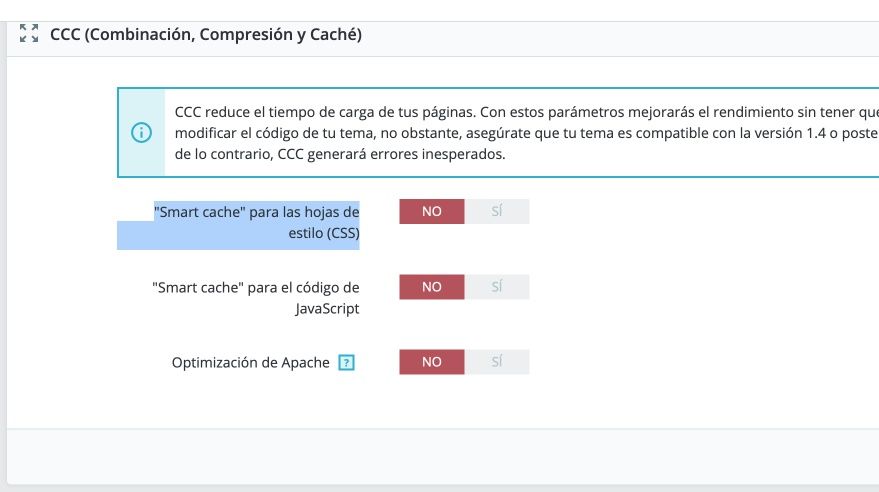Click the word 'estilo (CSS)' in highlighted label
This screenshot has height=492, width=879.
click(324, 233)
